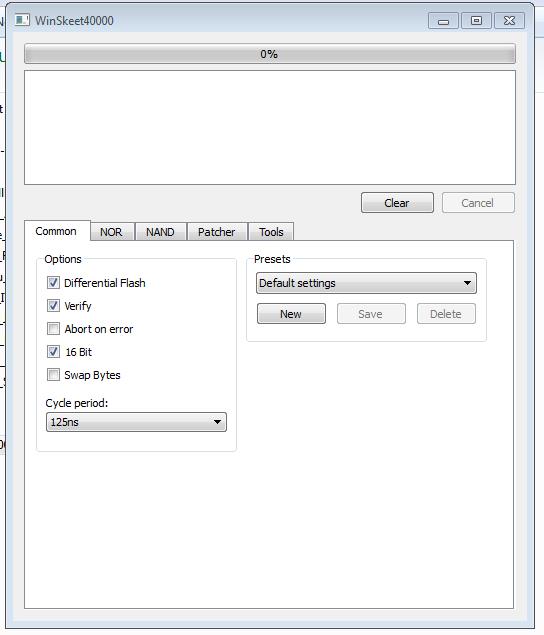Toggle the Differential Flash checkbox
The image size is (544, 635).
(x=53, y=283)
